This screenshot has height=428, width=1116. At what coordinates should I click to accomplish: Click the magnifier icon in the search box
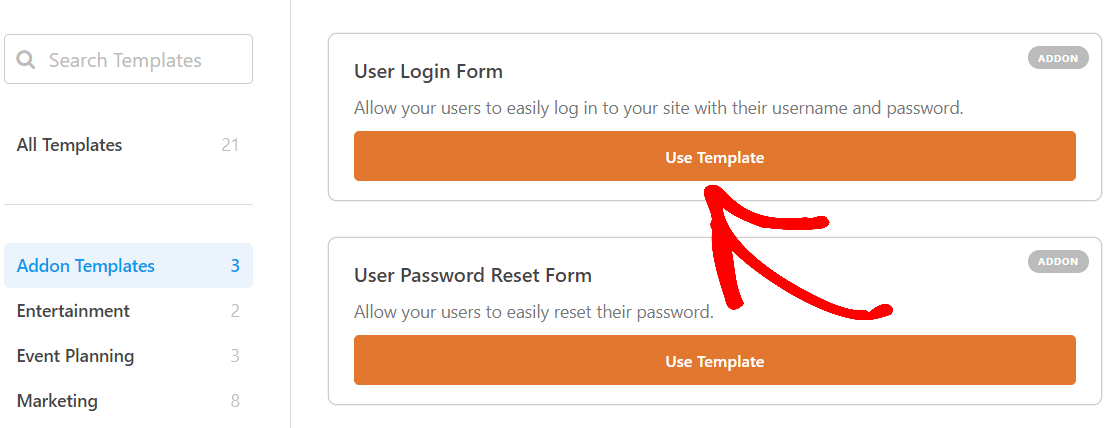[x=27, y=60]
